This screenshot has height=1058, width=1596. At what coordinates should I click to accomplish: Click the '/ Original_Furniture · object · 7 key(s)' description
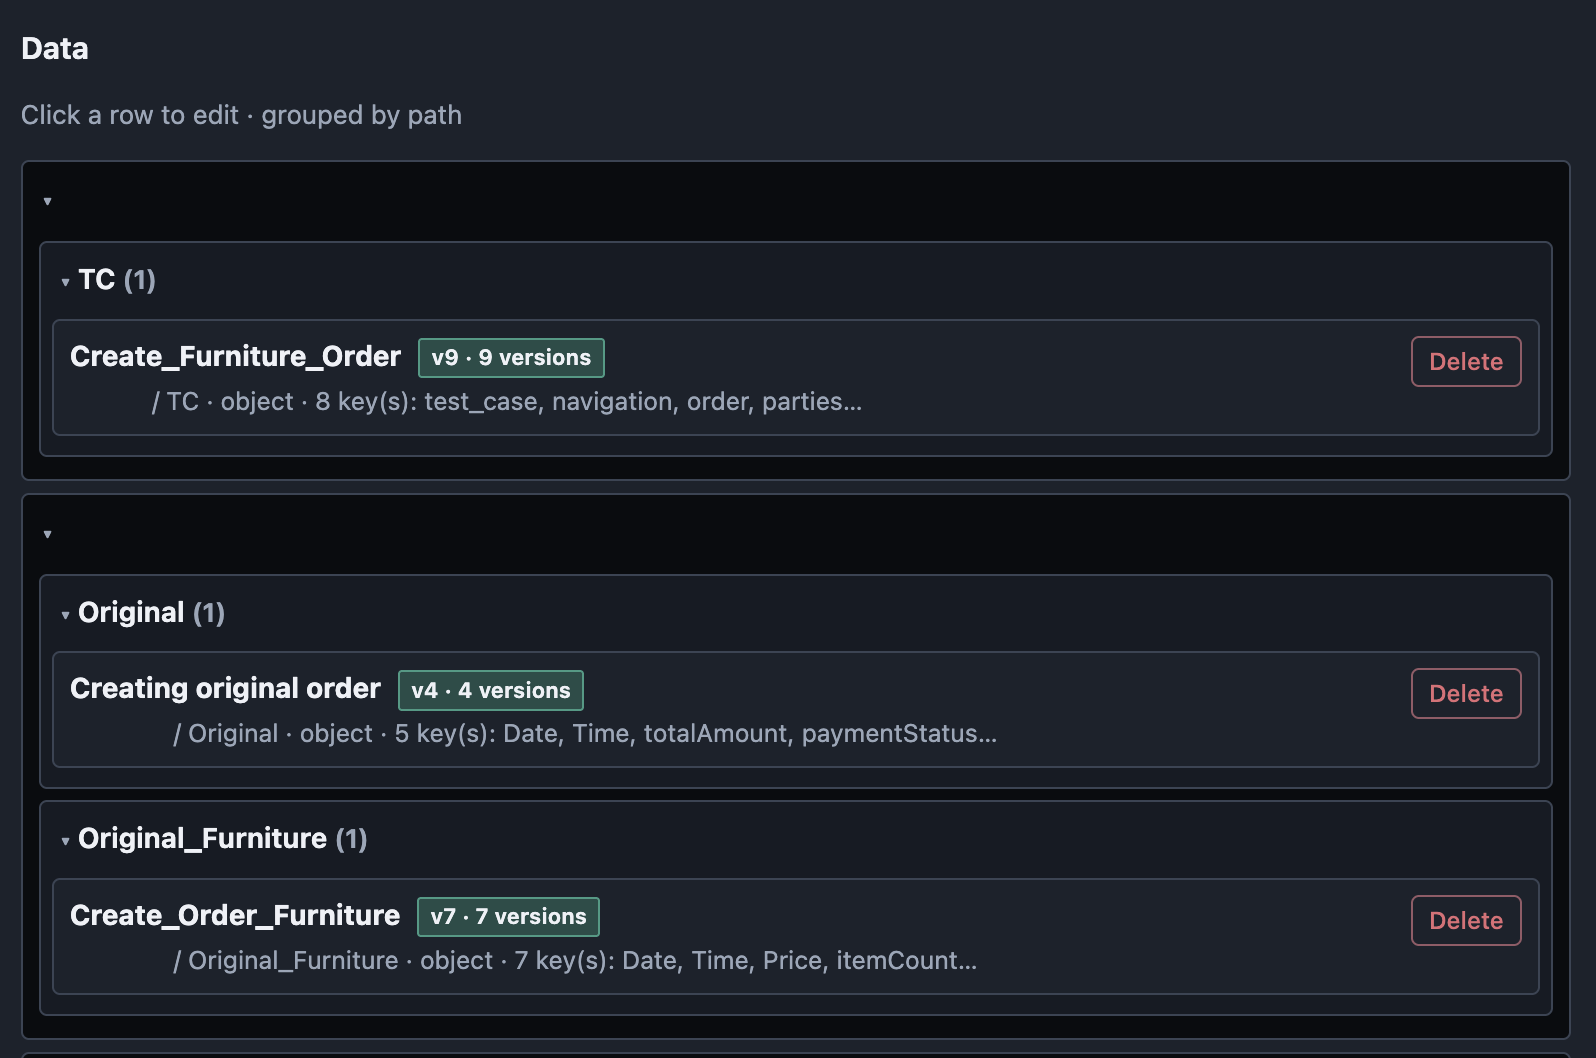point(575,961)
